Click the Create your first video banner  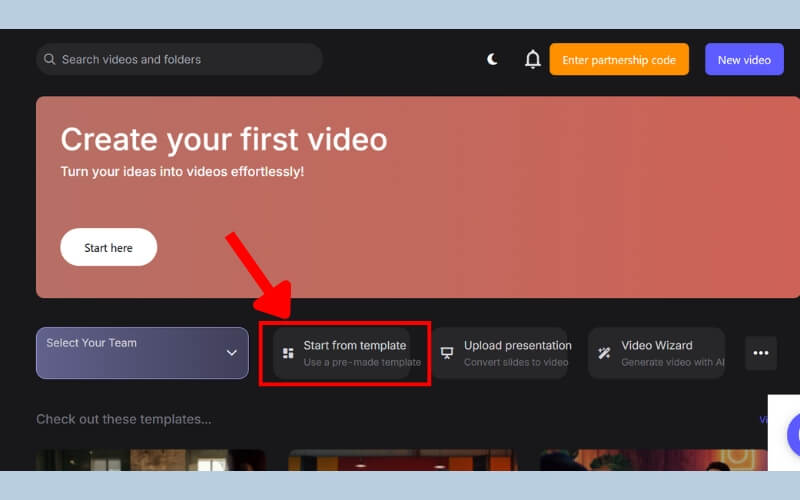[400, 197]
